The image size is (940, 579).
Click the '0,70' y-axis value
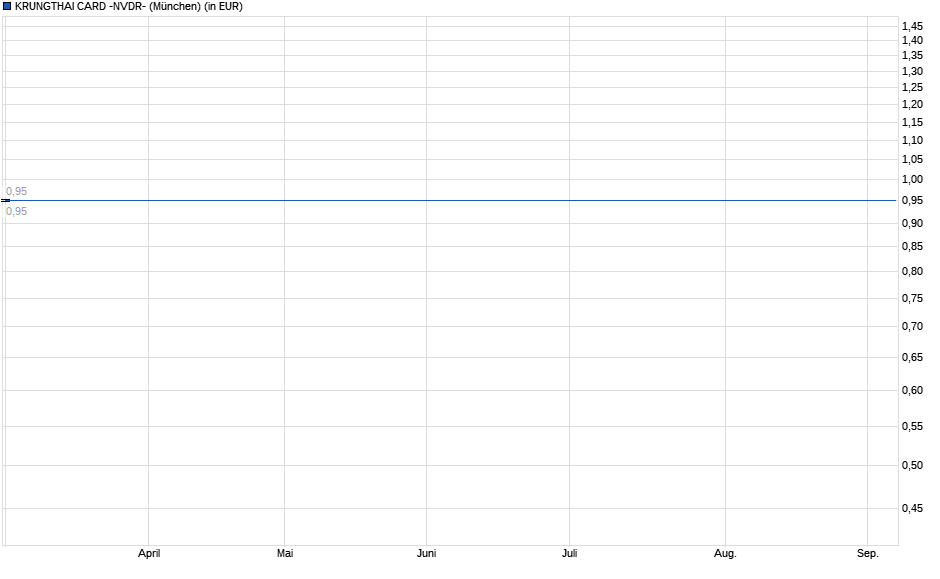[x=912, y=326]
